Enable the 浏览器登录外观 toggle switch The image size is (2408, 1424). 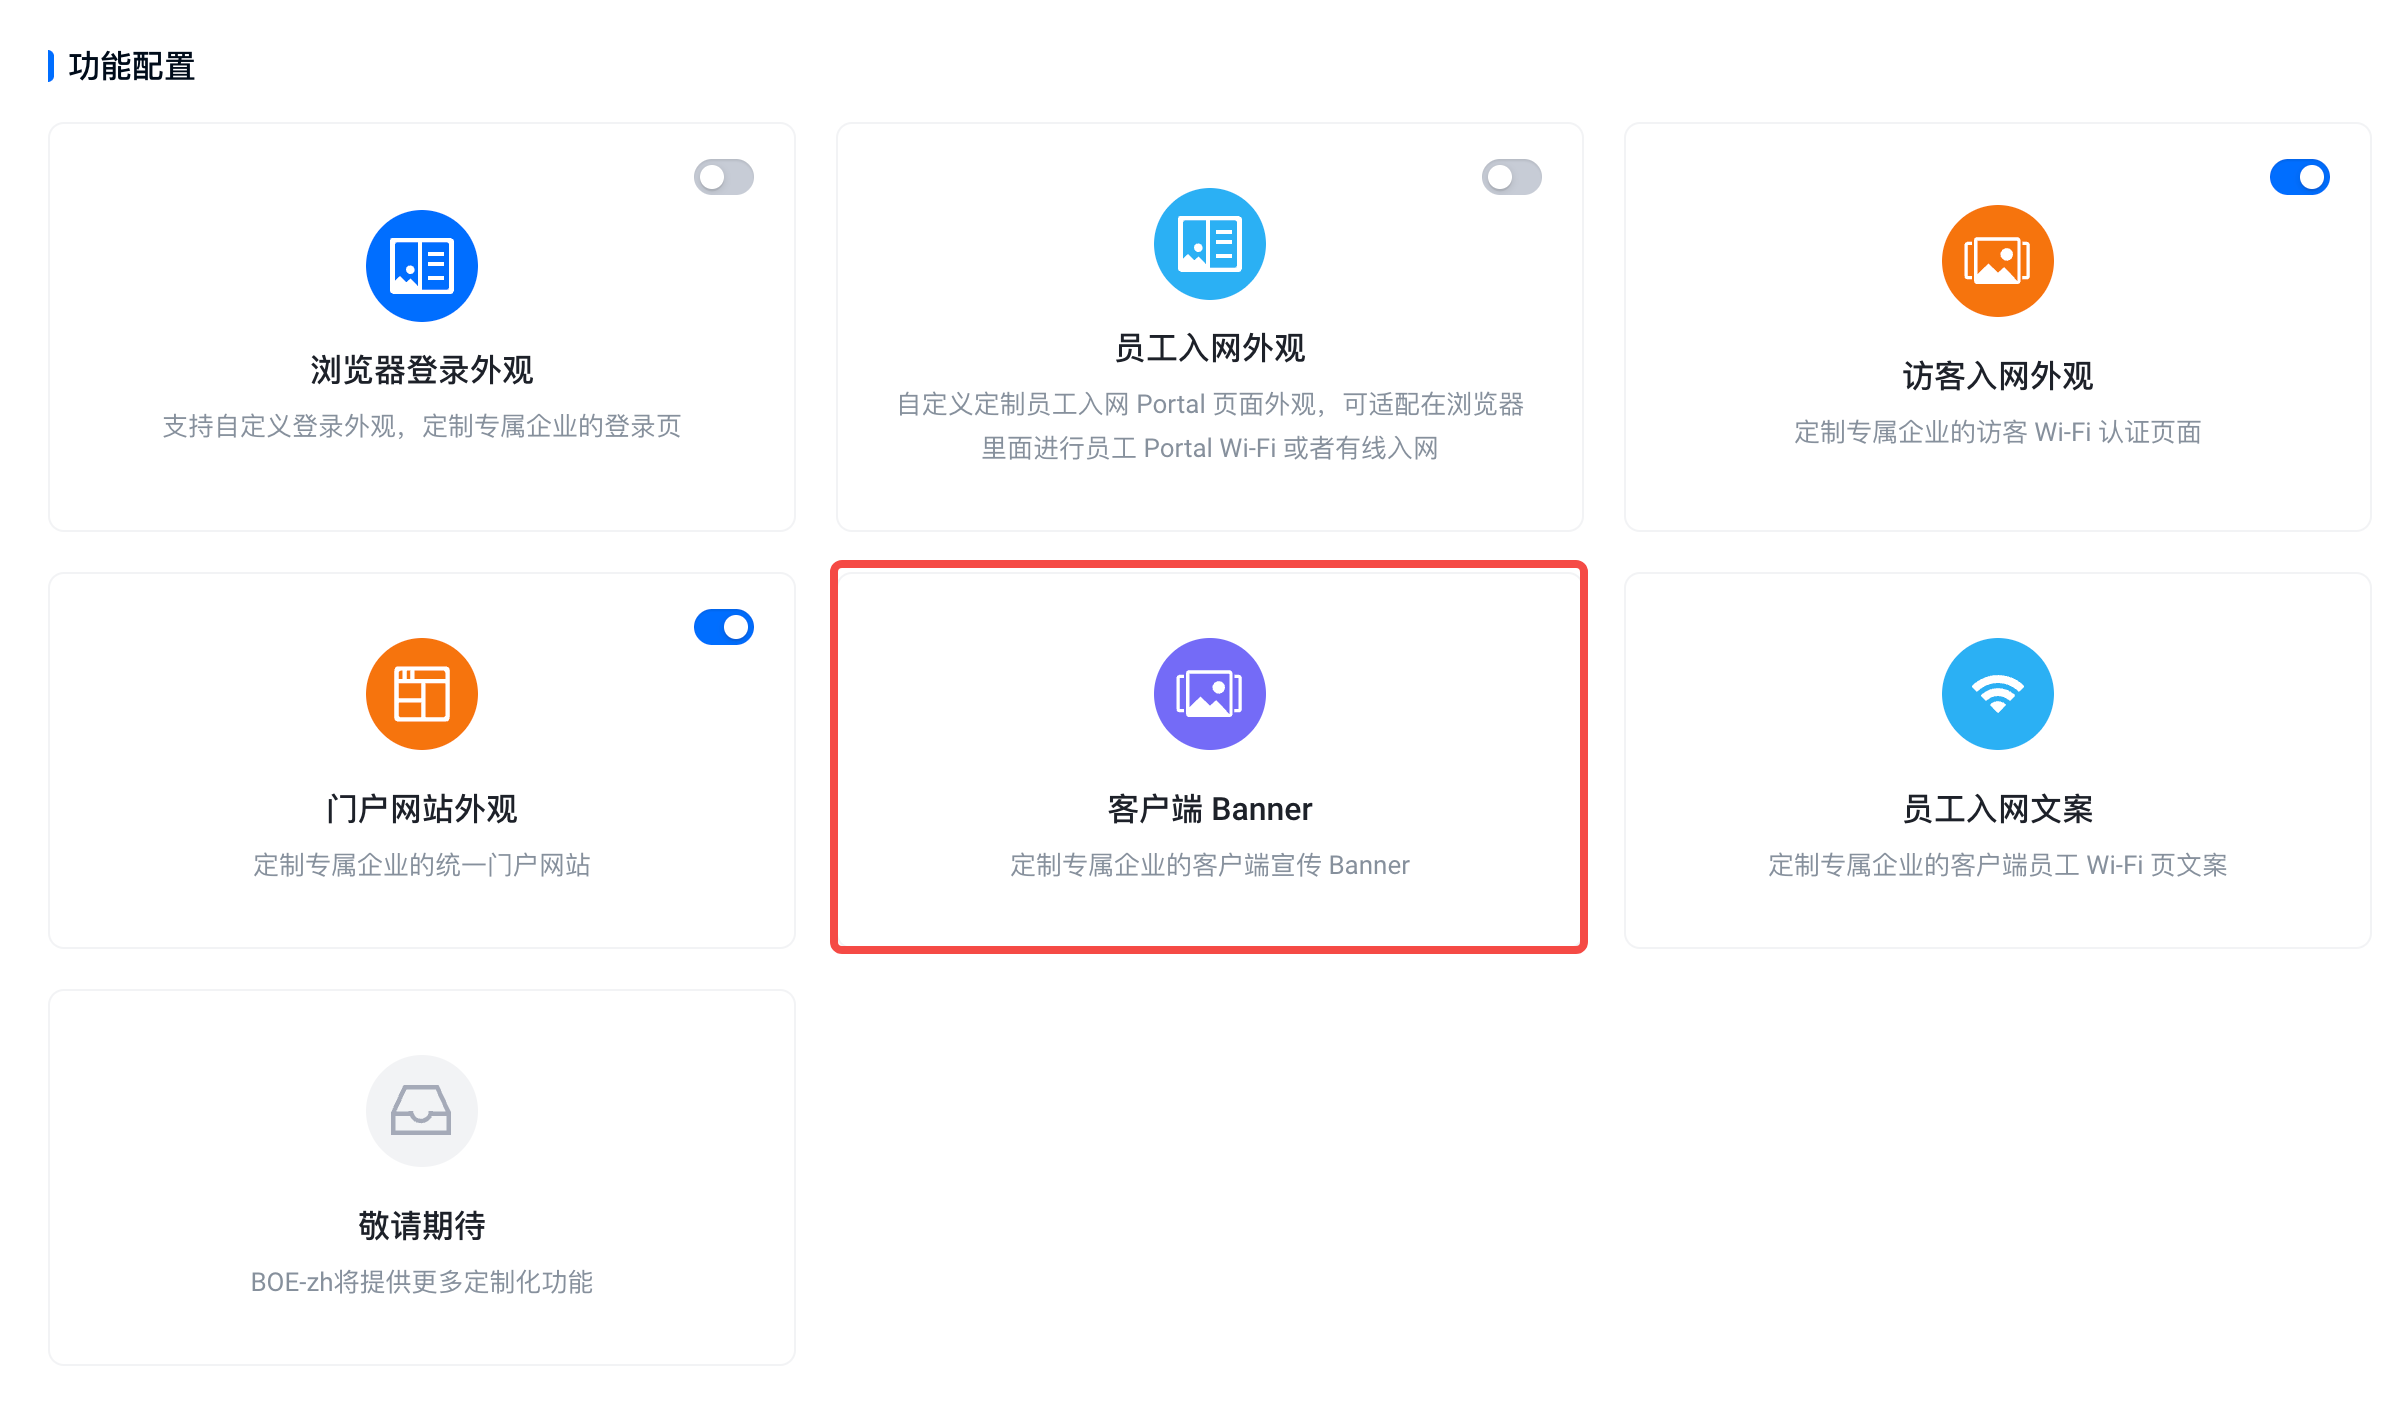click(723, 177)
